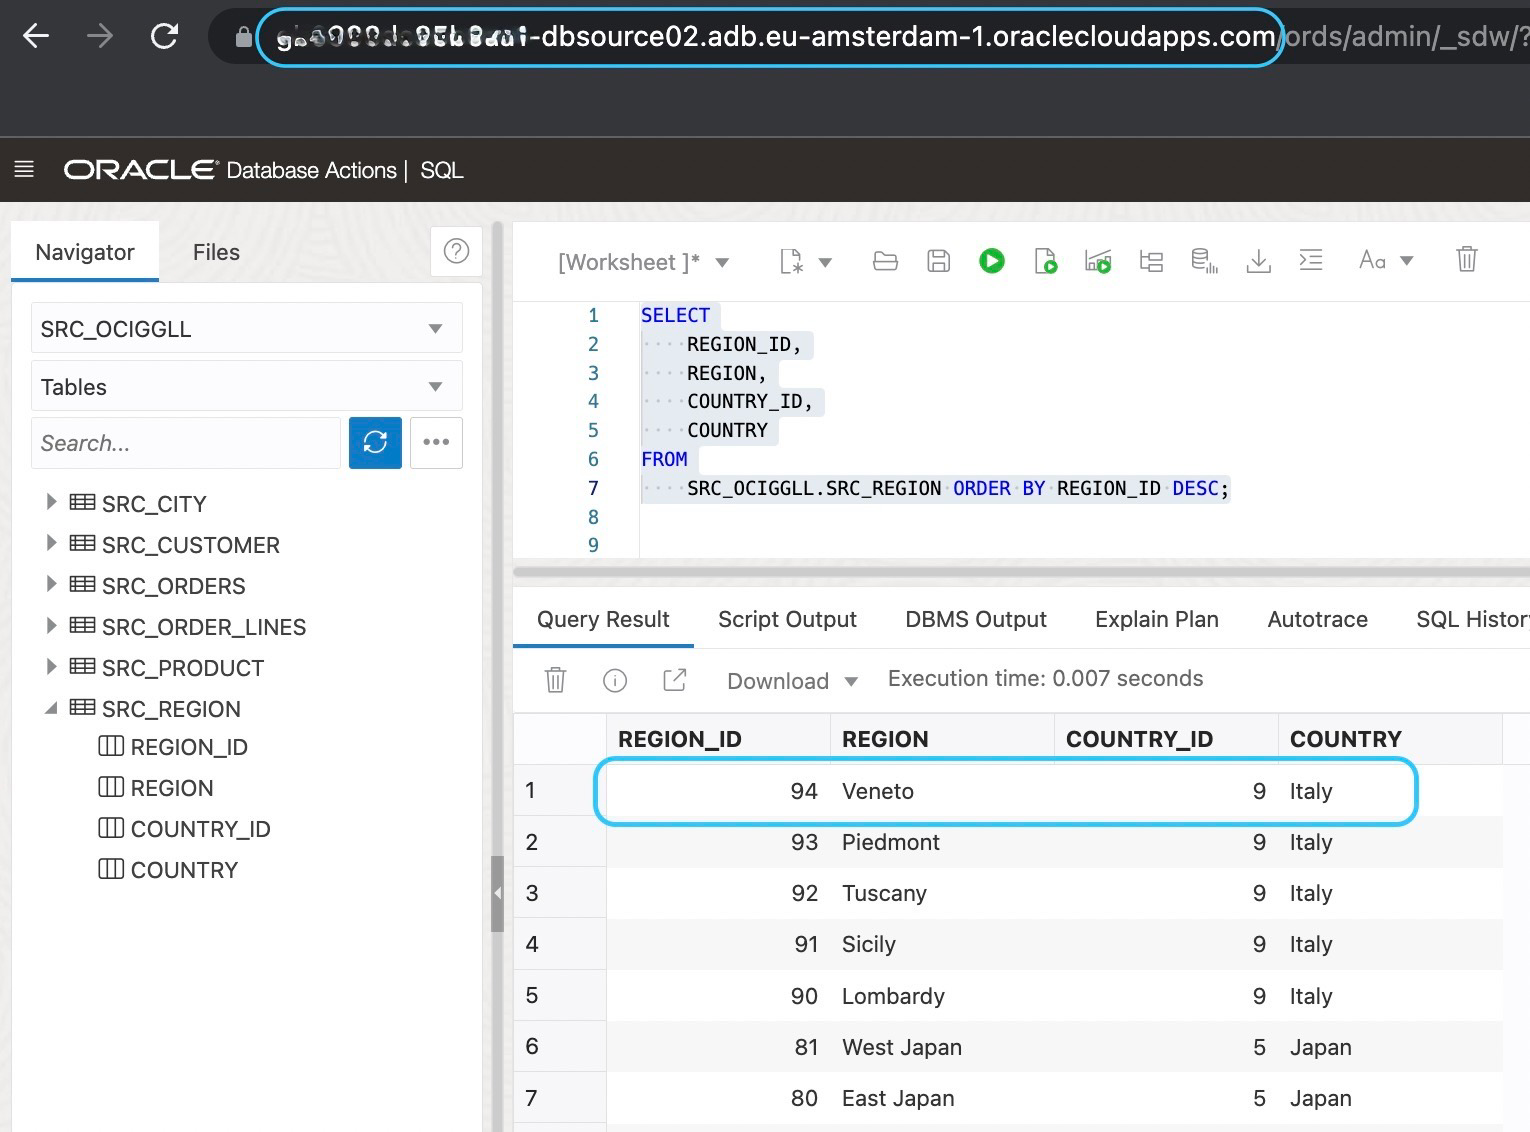Click the browser address bar URL
Image resolution: width=1530 pixels, height=1132 pixels.
pyautogui.click(x=769, y=37)
